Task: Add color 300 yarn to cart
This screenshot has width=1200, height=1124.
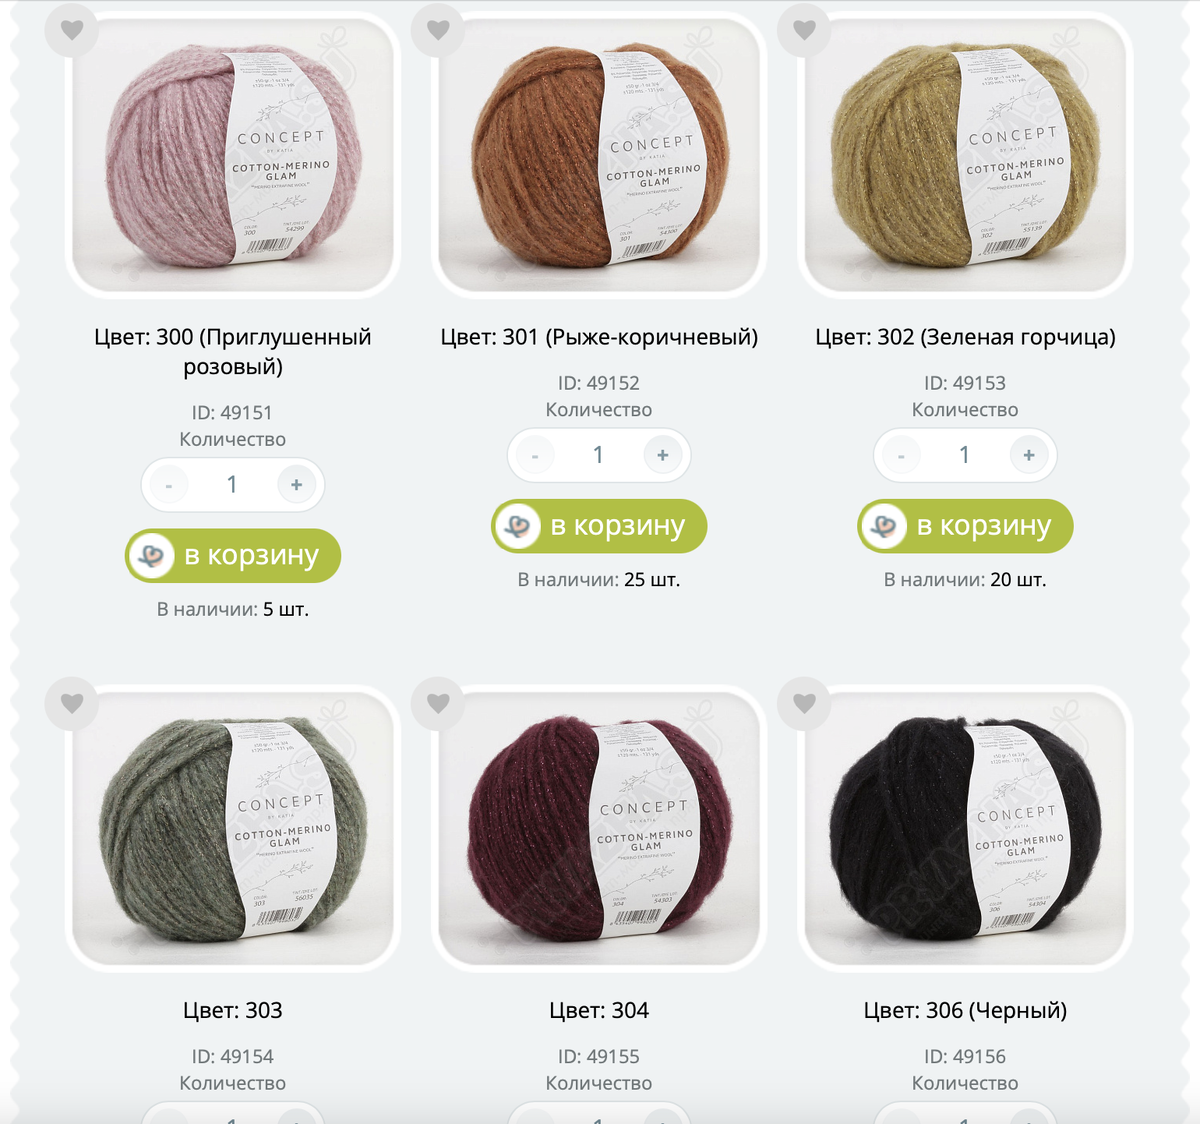Action: [x=233, y=555]
